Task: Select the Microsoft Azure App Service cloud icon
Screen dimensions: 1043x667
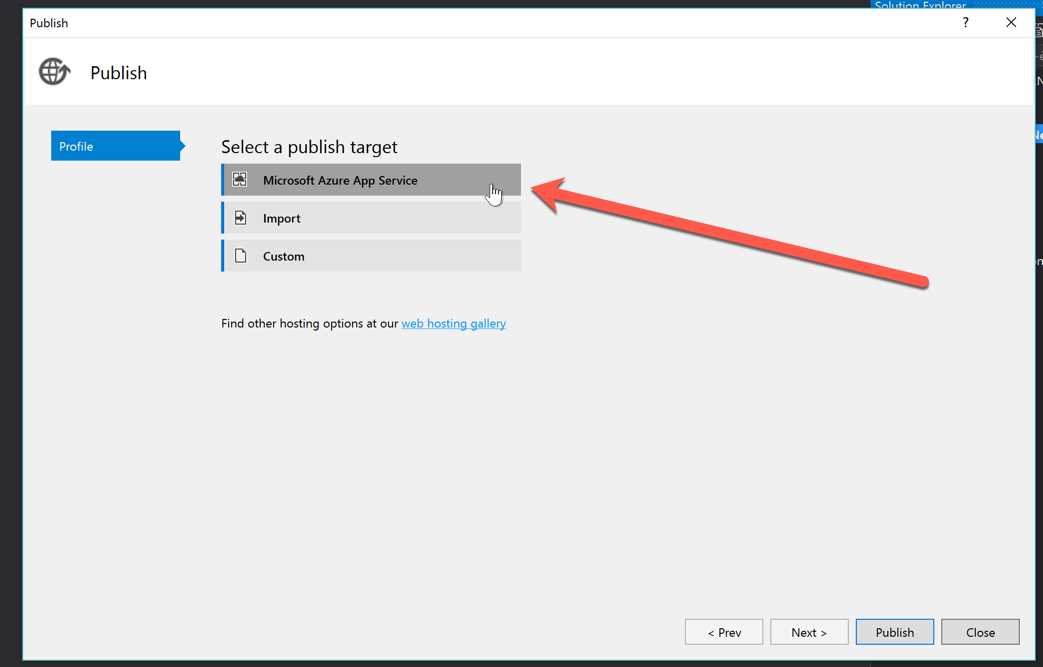Action: click(239, 179)
